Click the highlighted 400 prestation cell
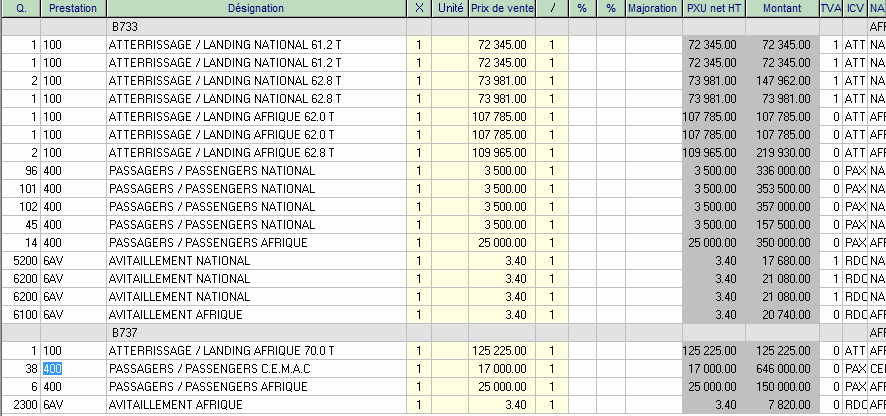Screen dimensions: 886x416 tap(52, 368)
